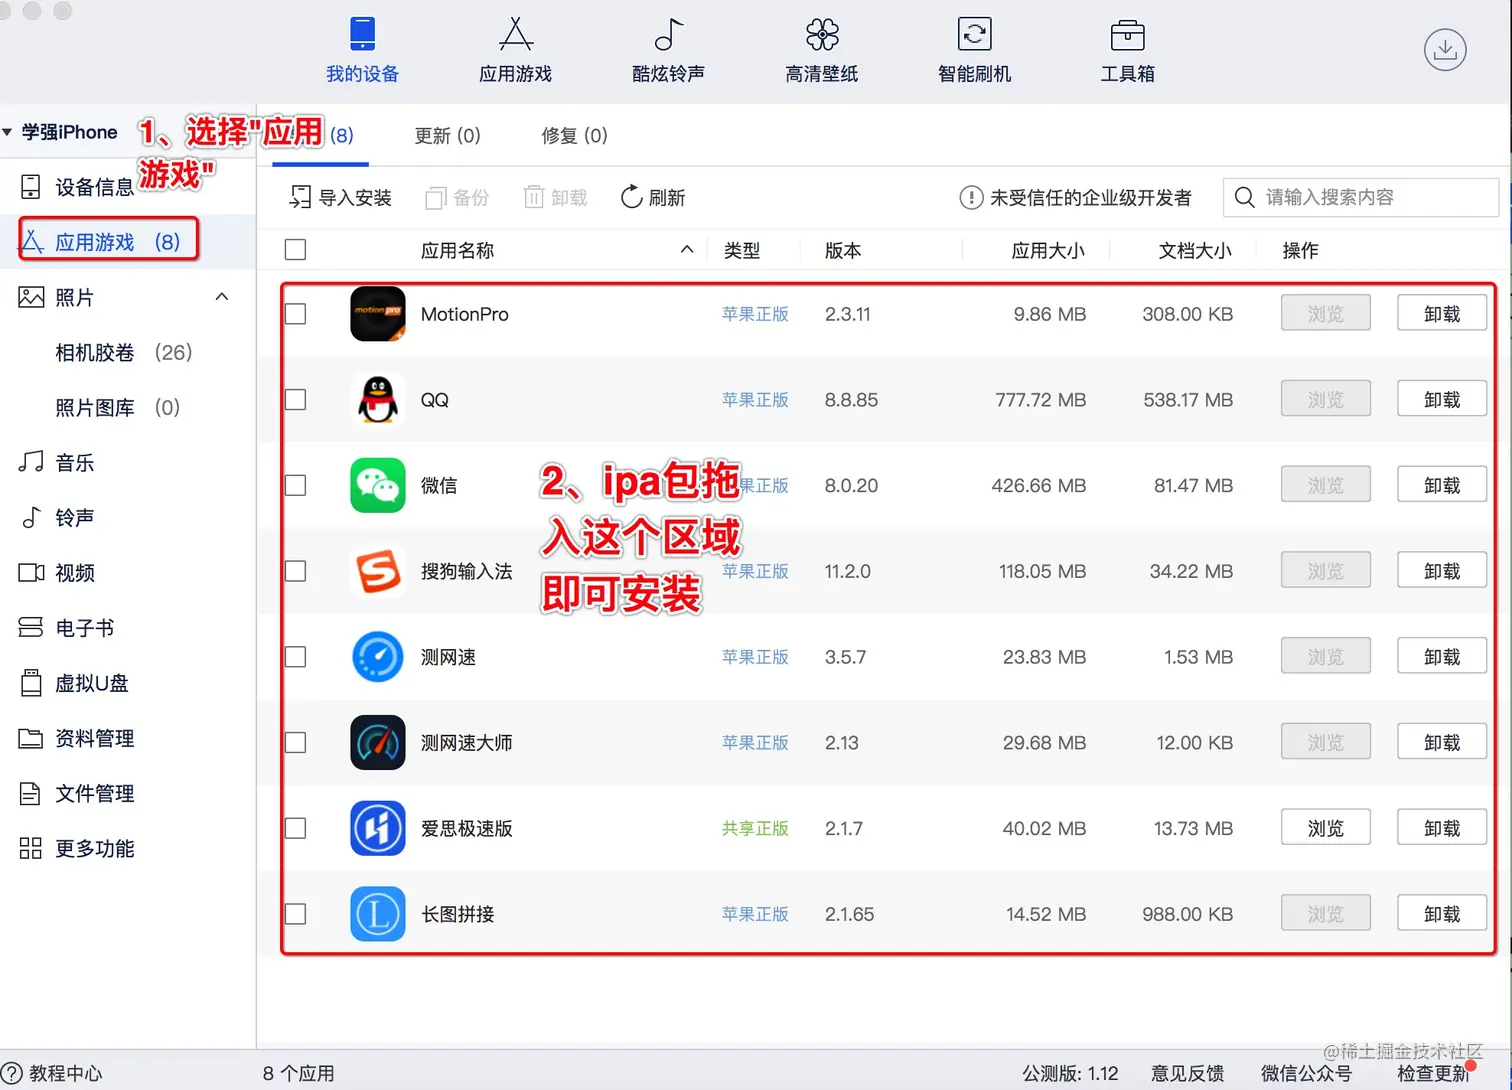
Task: Open 相机胶卷 (26) in sidebar
Action: pyautogui.click(x=123, y=352)
